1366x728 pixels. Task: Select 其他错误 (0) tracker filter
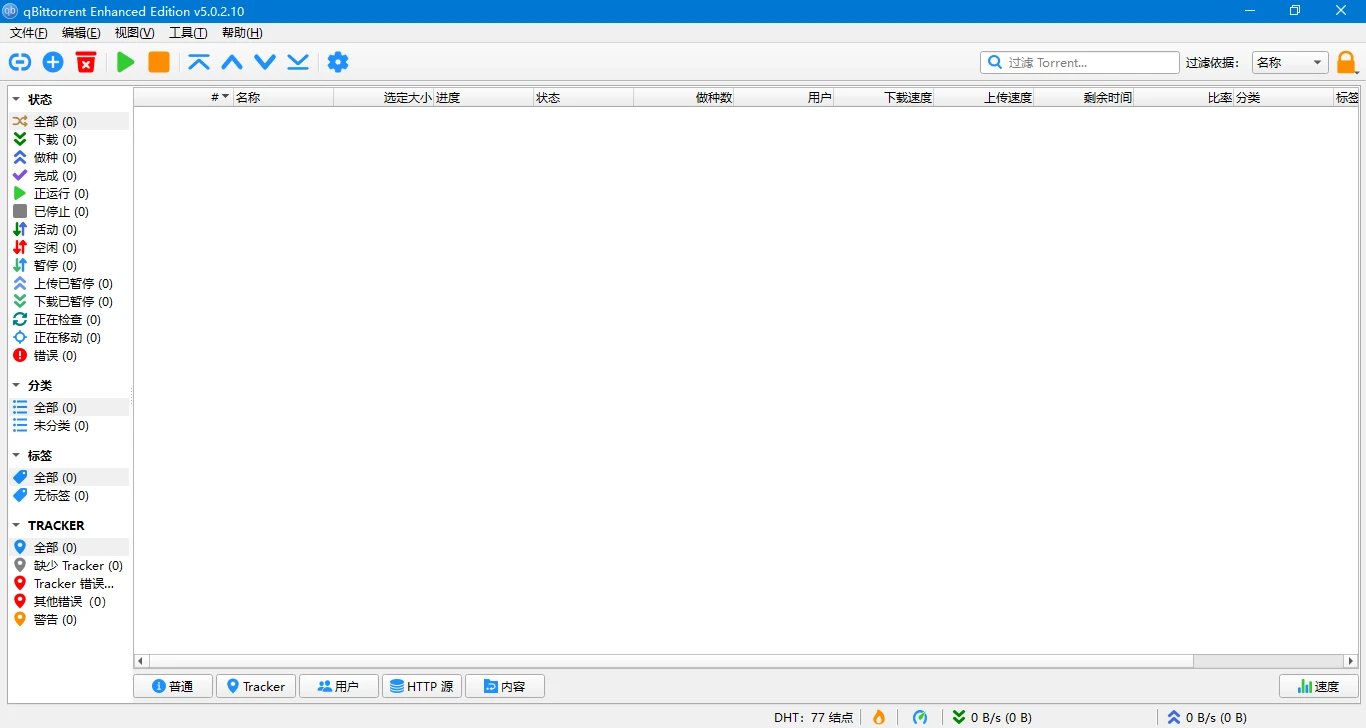pyautogui.click(x=70, y=601)
